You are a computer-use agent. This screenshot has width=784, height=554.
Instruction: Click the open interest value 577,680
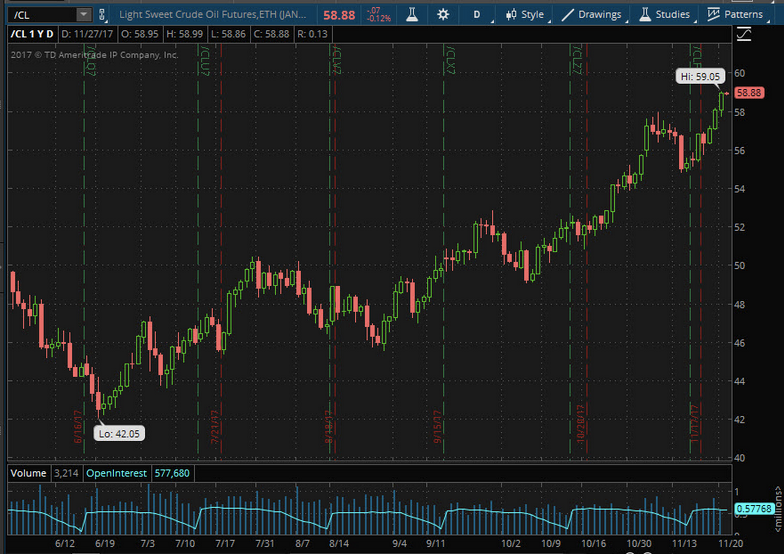172,473
